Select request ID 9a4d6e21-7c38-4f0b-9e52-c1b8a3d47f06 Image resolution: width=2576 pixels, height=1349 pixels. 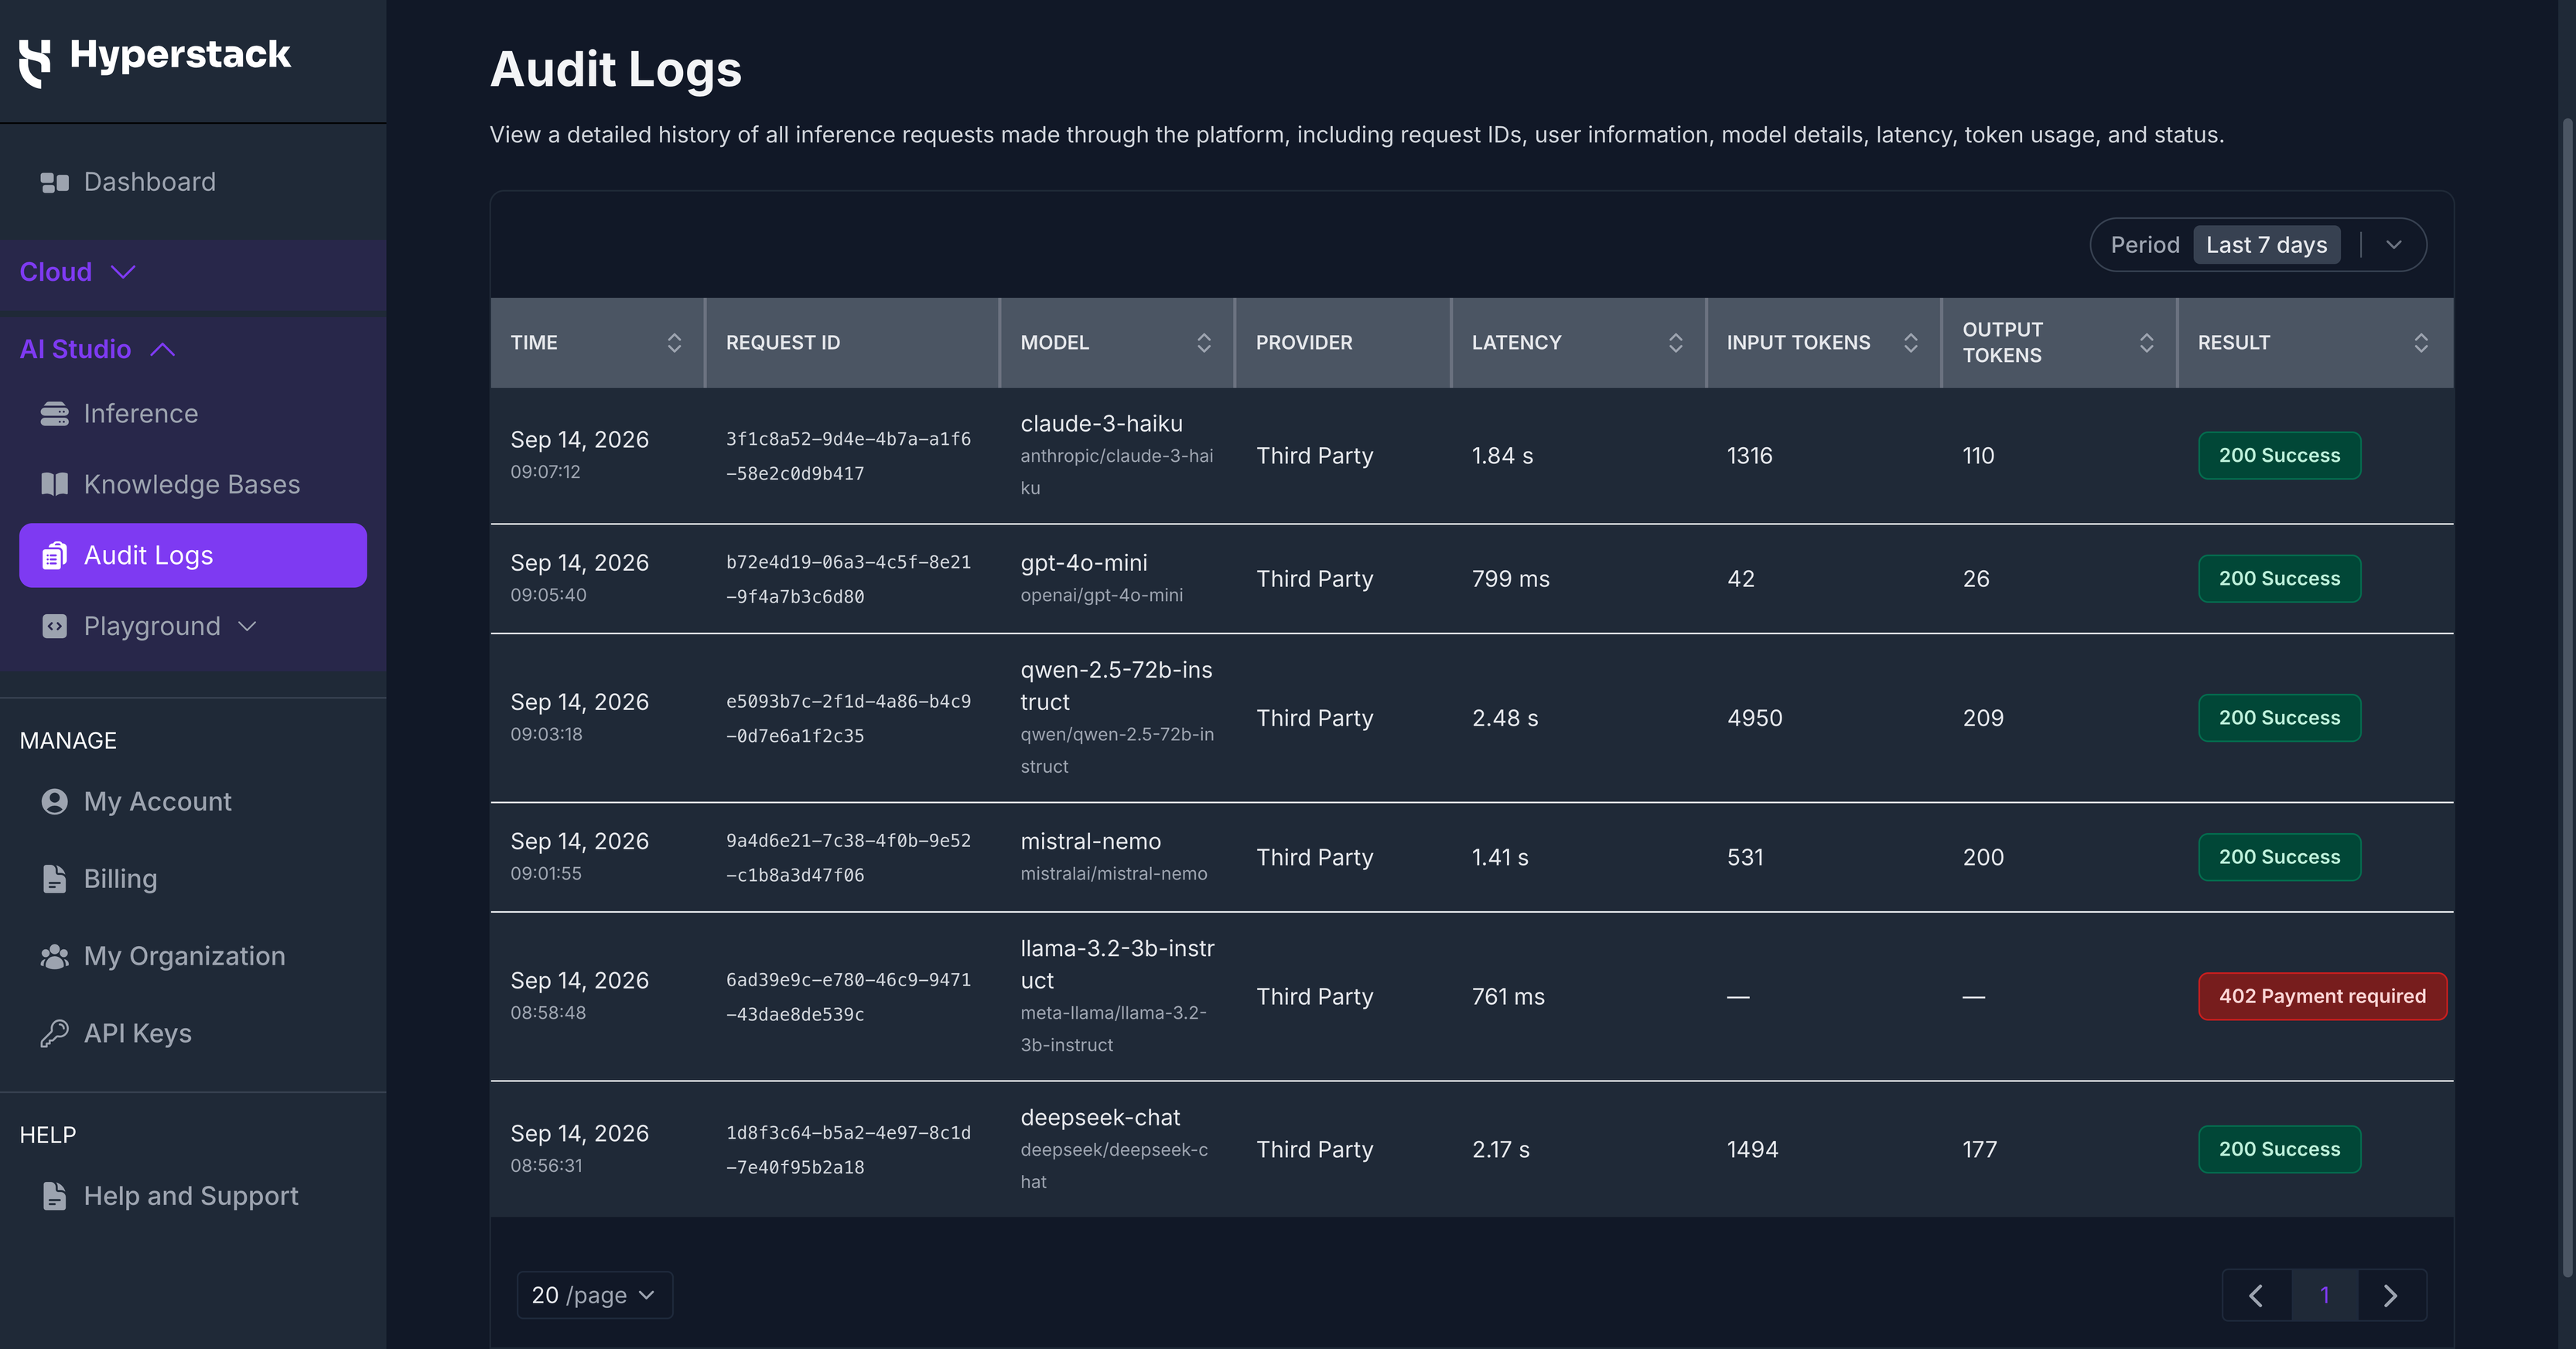pos(848,857)
